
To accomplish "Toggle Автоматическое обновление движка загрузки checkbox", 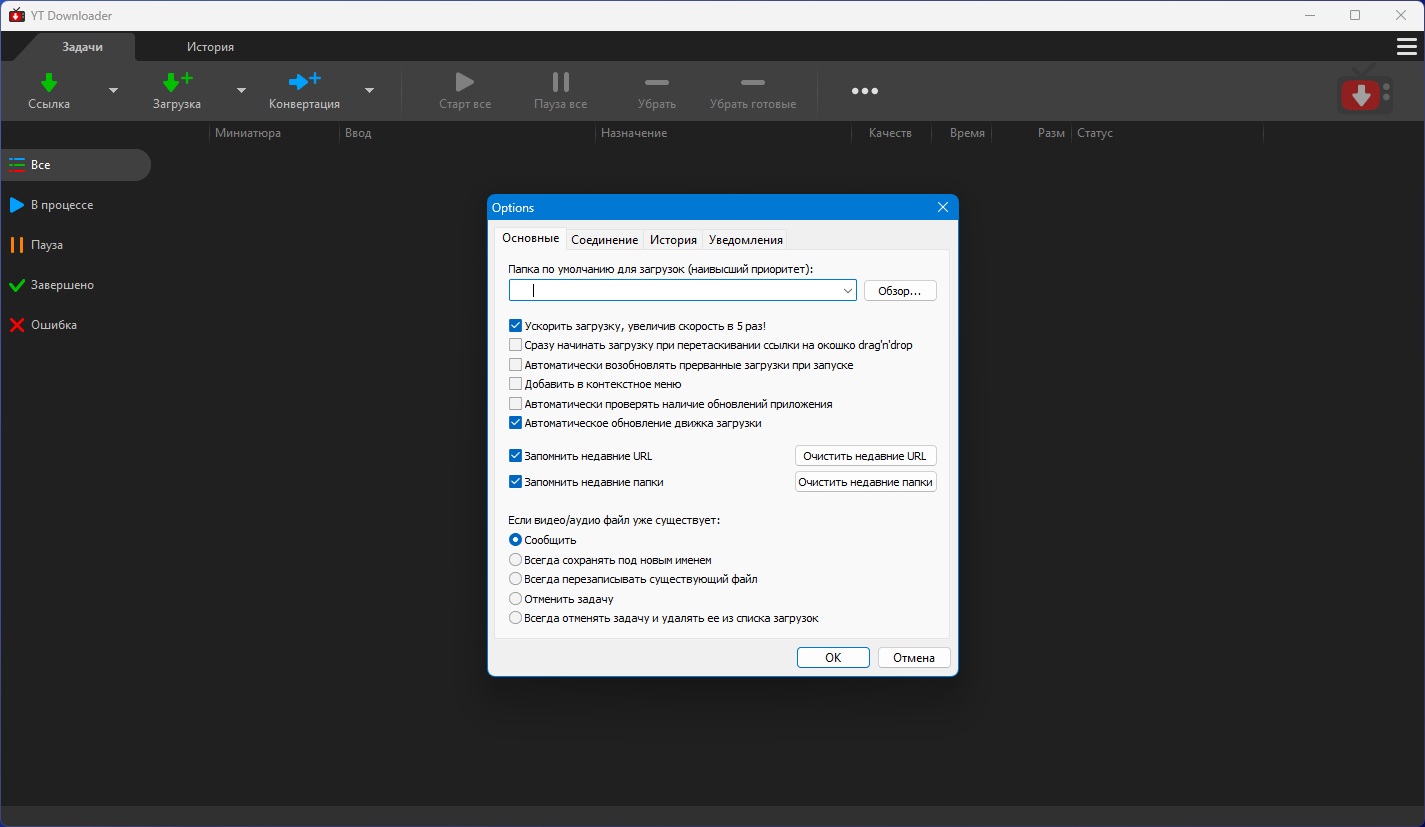I will (515, 423).
